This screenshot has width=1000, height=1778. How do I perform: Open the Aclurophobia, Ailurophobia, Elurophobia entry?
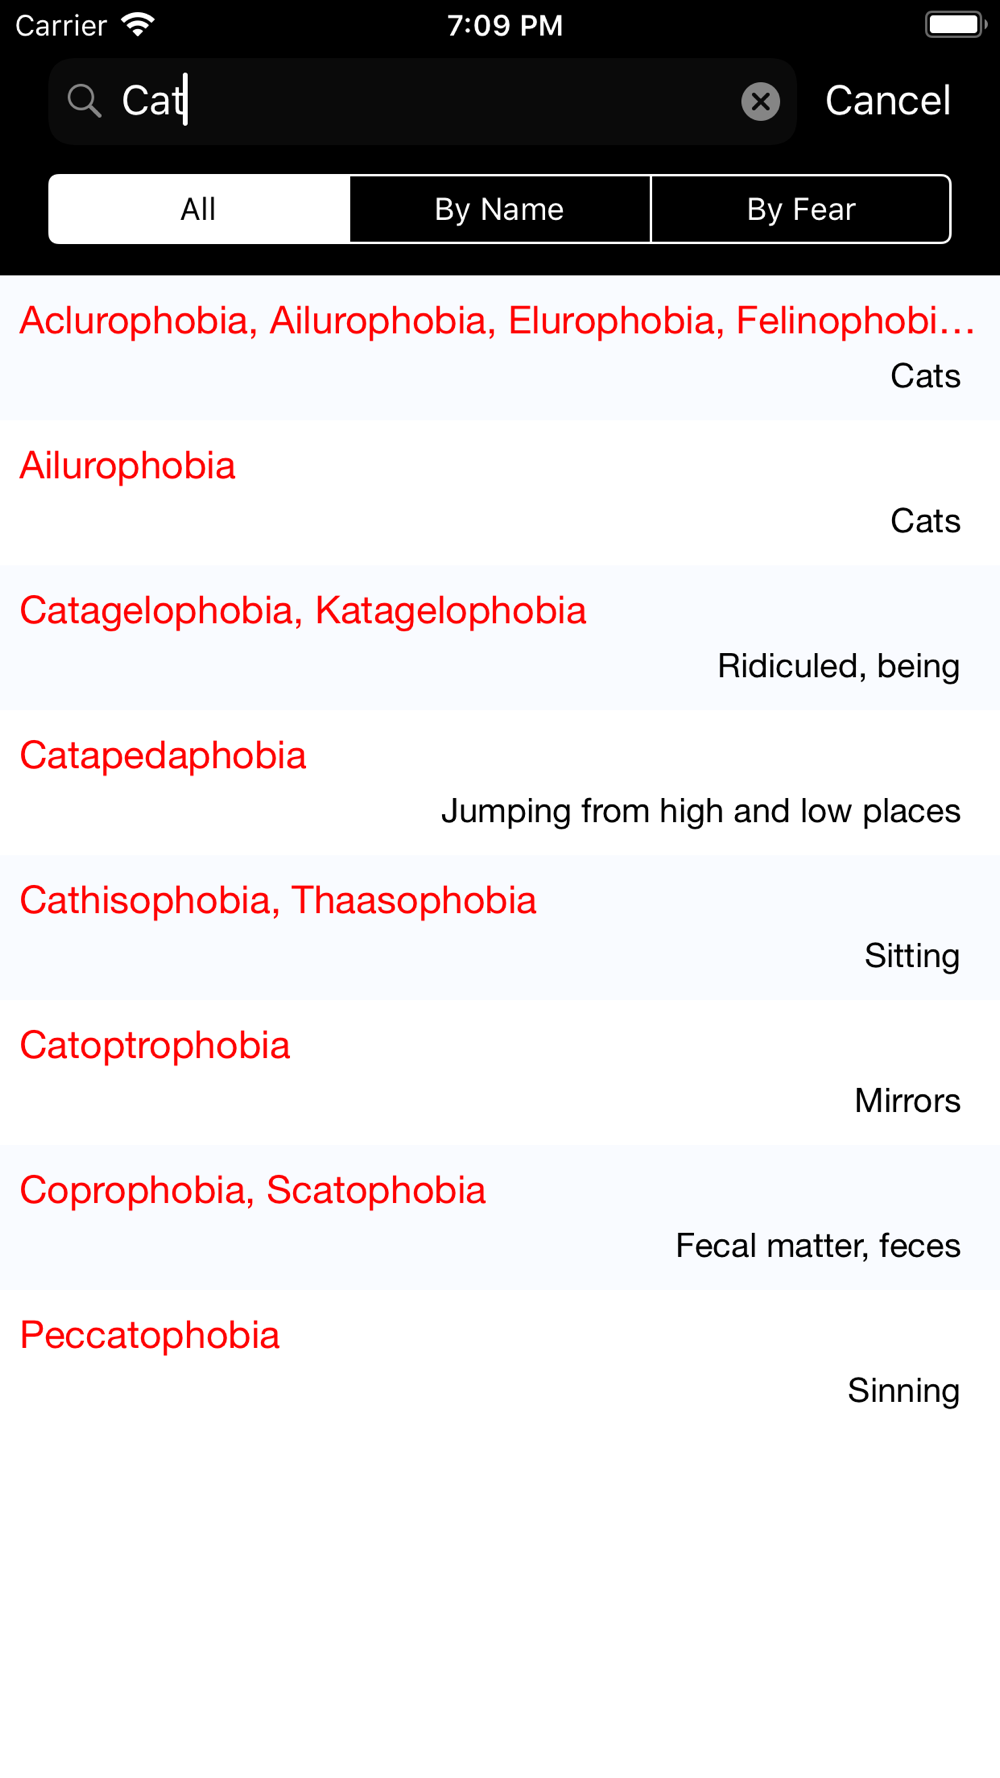(500, 348)
